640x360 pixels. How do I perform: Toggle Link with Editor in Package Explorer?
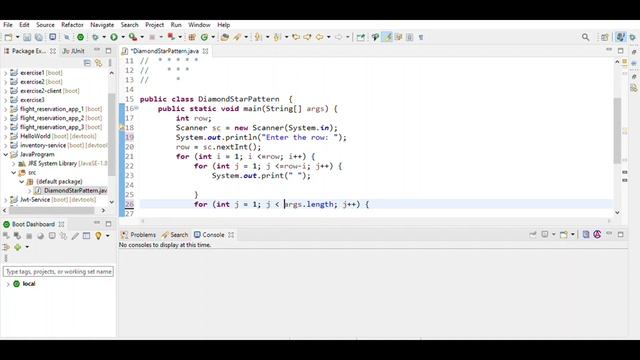coord(98,63)
